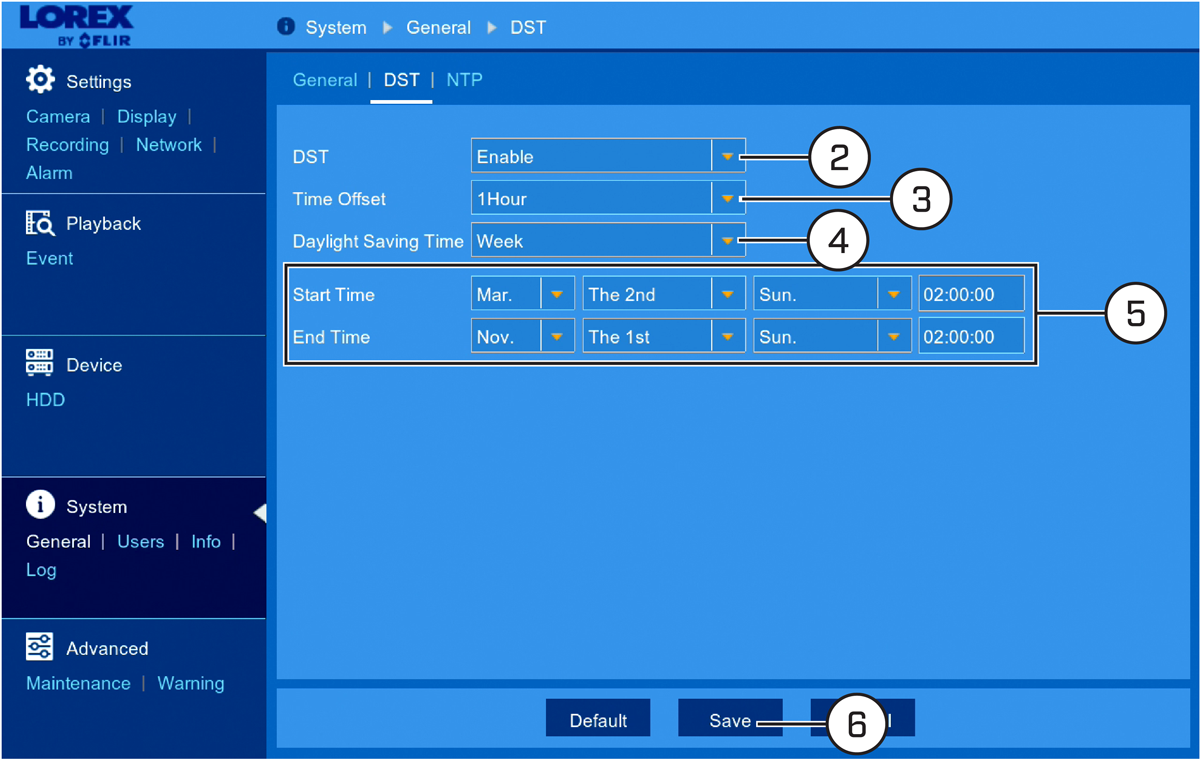Open Recording settings link
Screen dimensions: 1200x759
67,145
